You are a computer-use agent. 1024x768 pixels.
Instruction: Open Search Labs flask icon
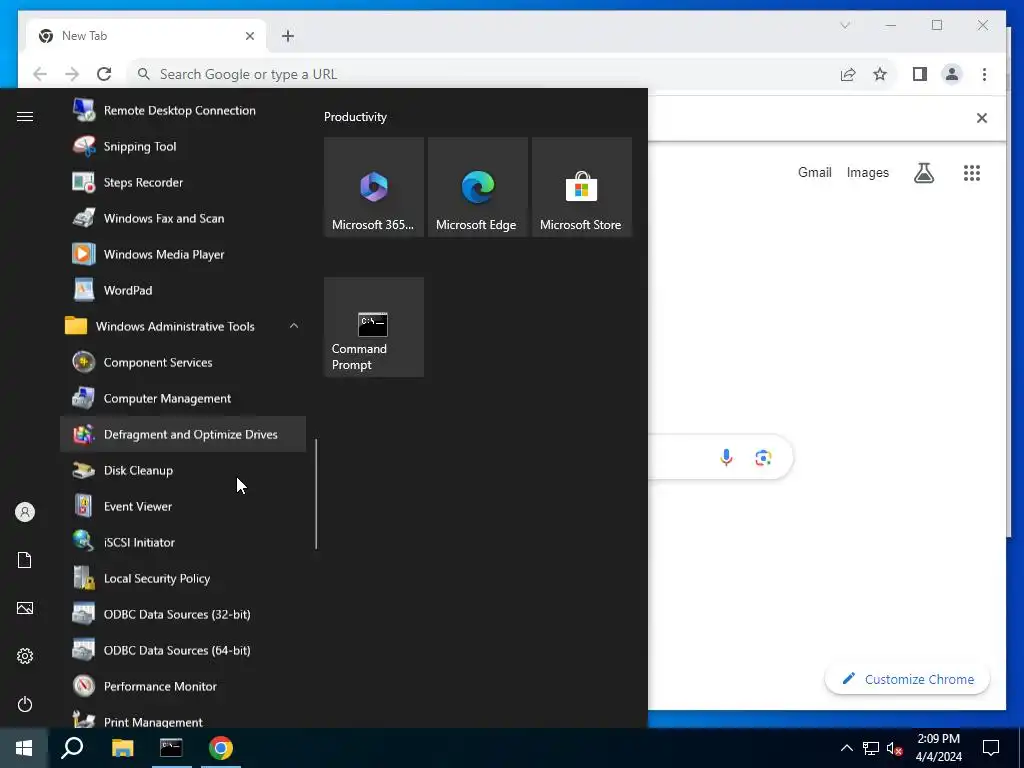pyautogui.click(x=923, y=172)
